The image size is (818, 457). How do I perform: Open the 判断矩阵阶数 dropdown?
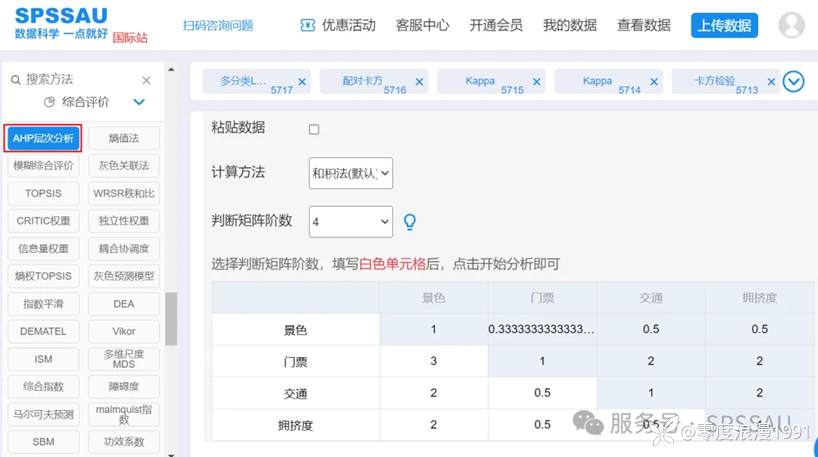[351, 221]
